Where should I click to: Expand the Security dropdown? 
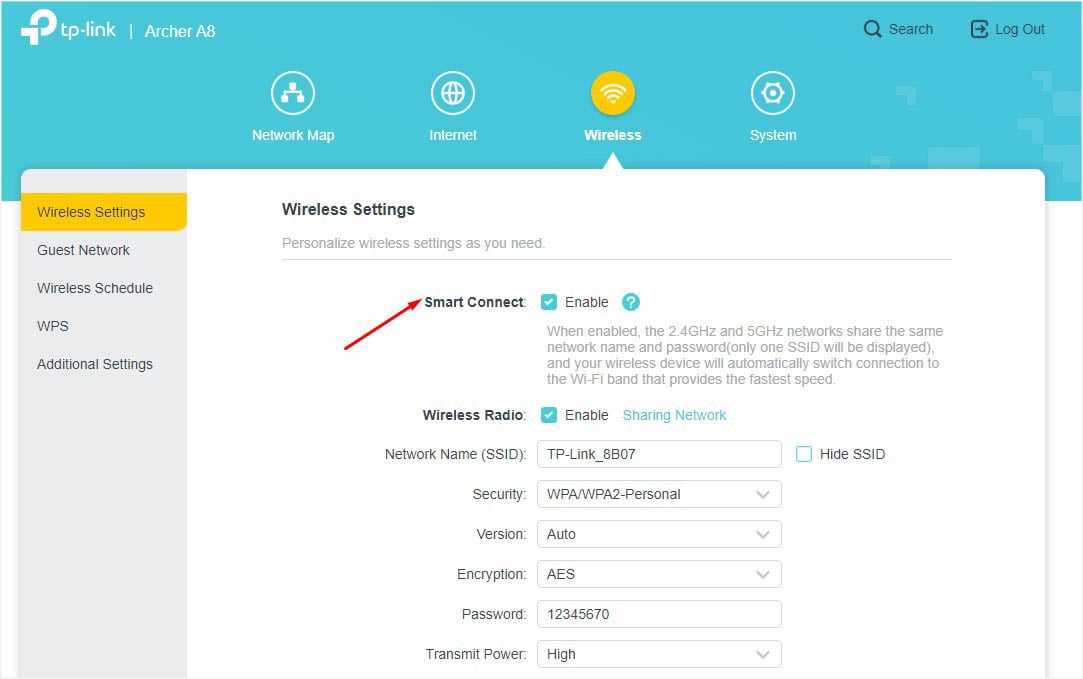660,494
